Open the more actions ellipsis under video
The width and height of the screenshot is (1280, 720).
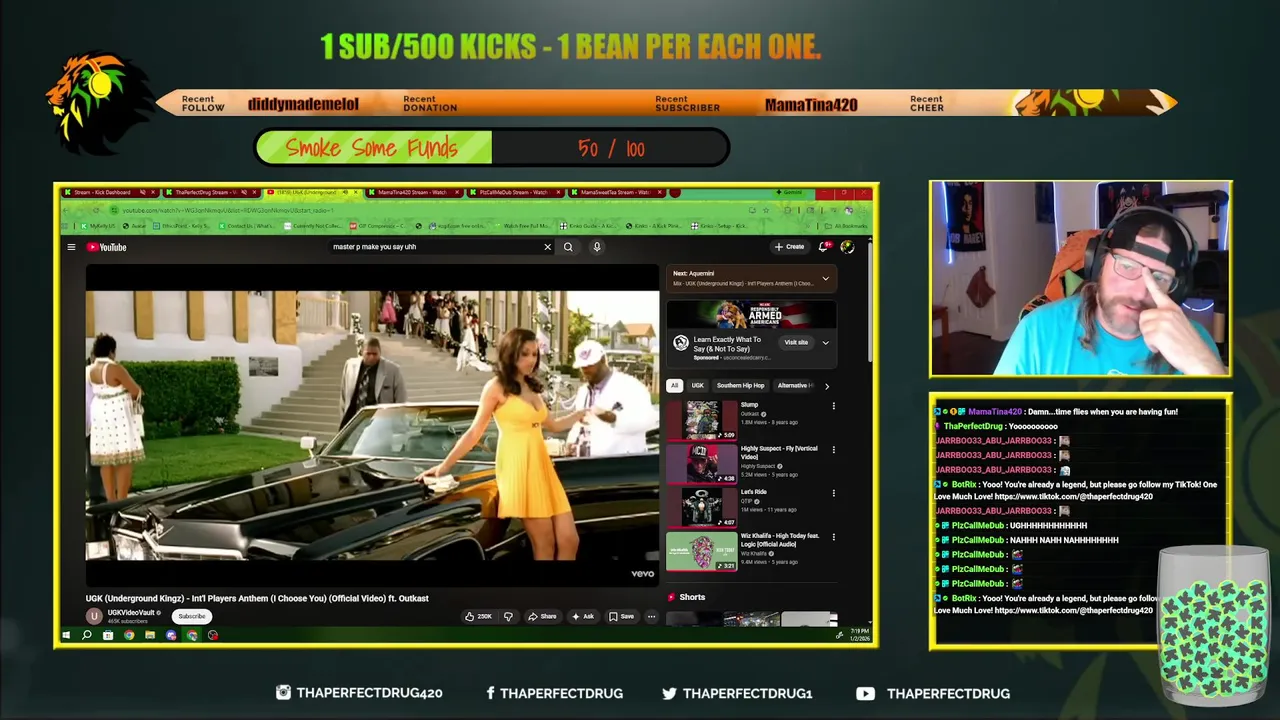(x=651, y=617)
